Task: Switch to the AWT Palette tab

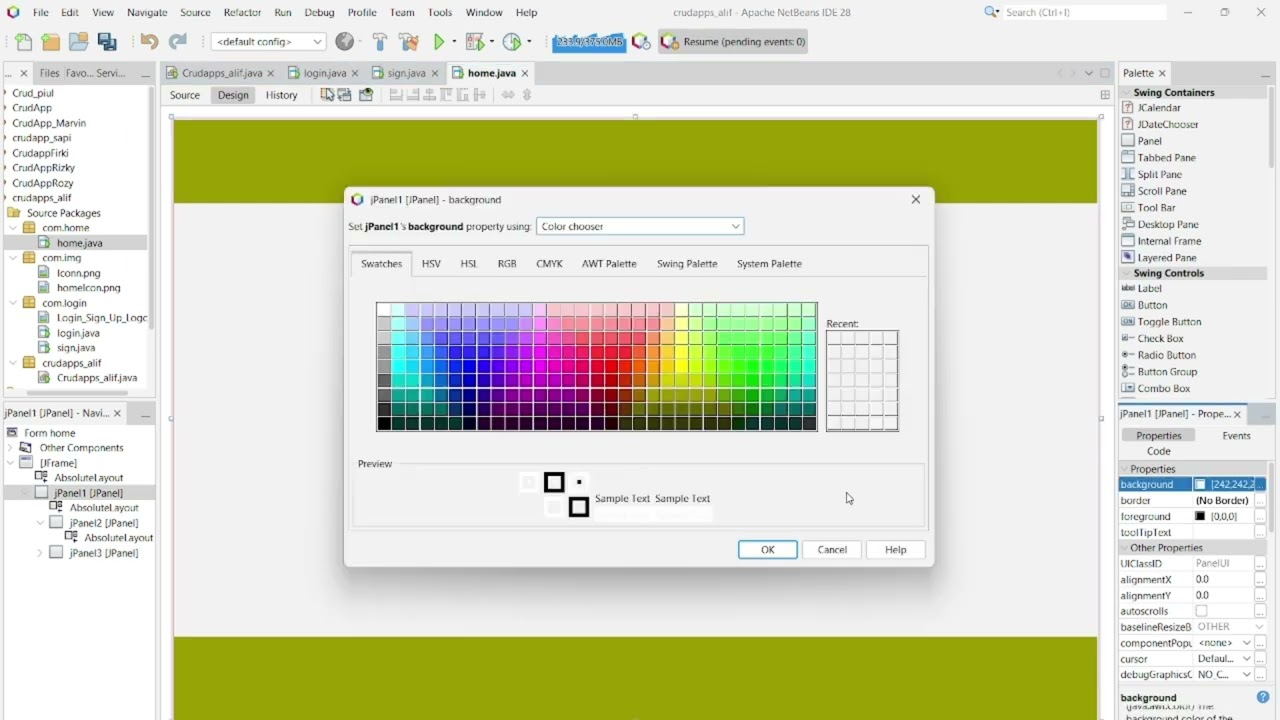Action: pos(609,264)
